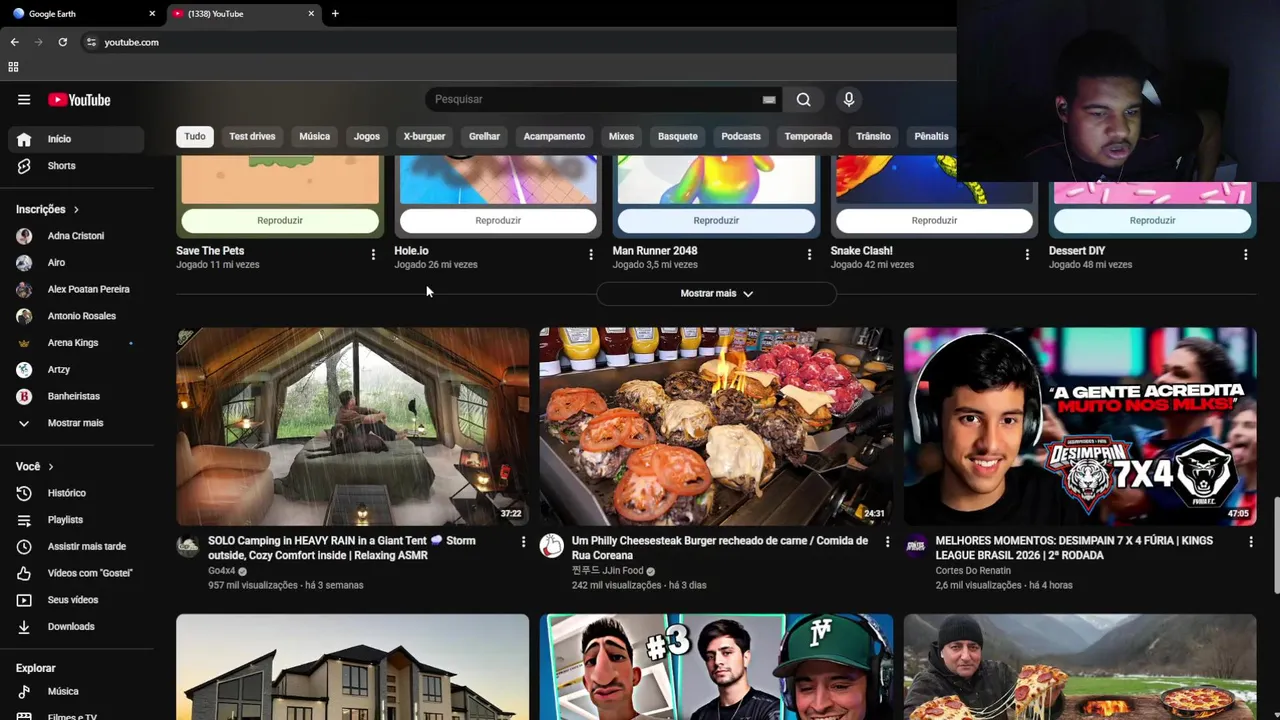Open a new browser tab
This screenshot has width=1280, height=720.
pos(335,14)
